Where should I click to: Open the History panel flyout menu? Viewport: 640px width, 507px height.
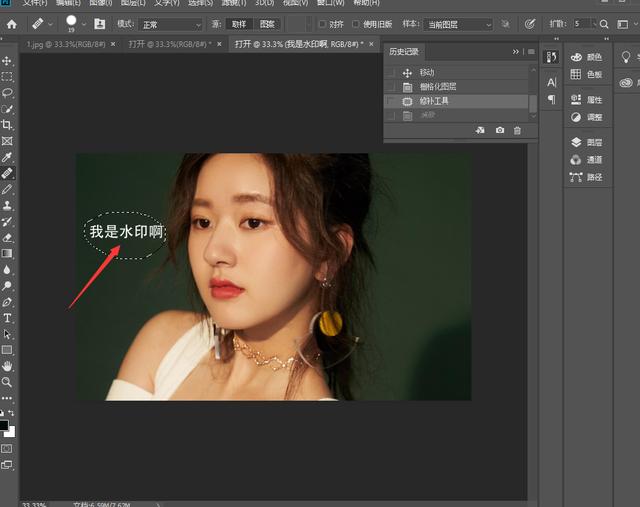click(531, 51)
